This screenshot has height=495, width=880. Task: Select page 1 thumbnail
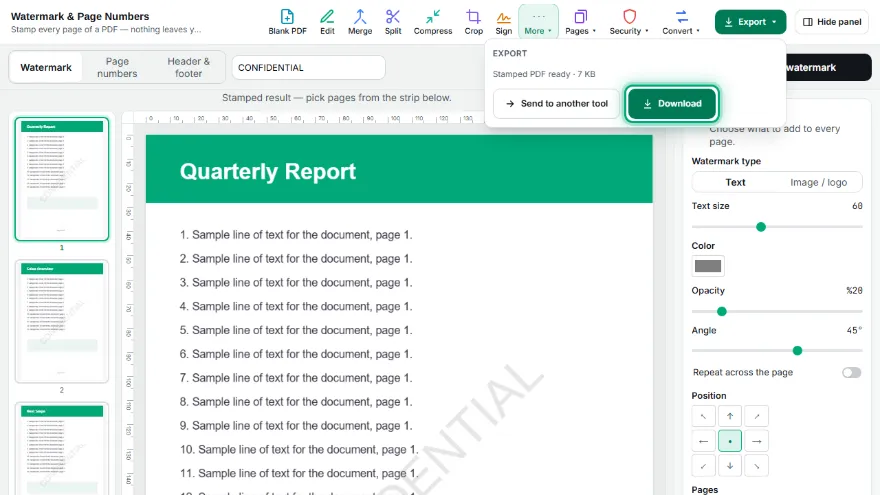[x=62, y=179]
